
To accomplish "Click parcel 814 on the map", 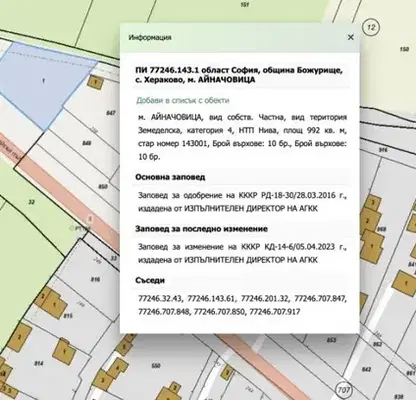I will pos(39,363).
